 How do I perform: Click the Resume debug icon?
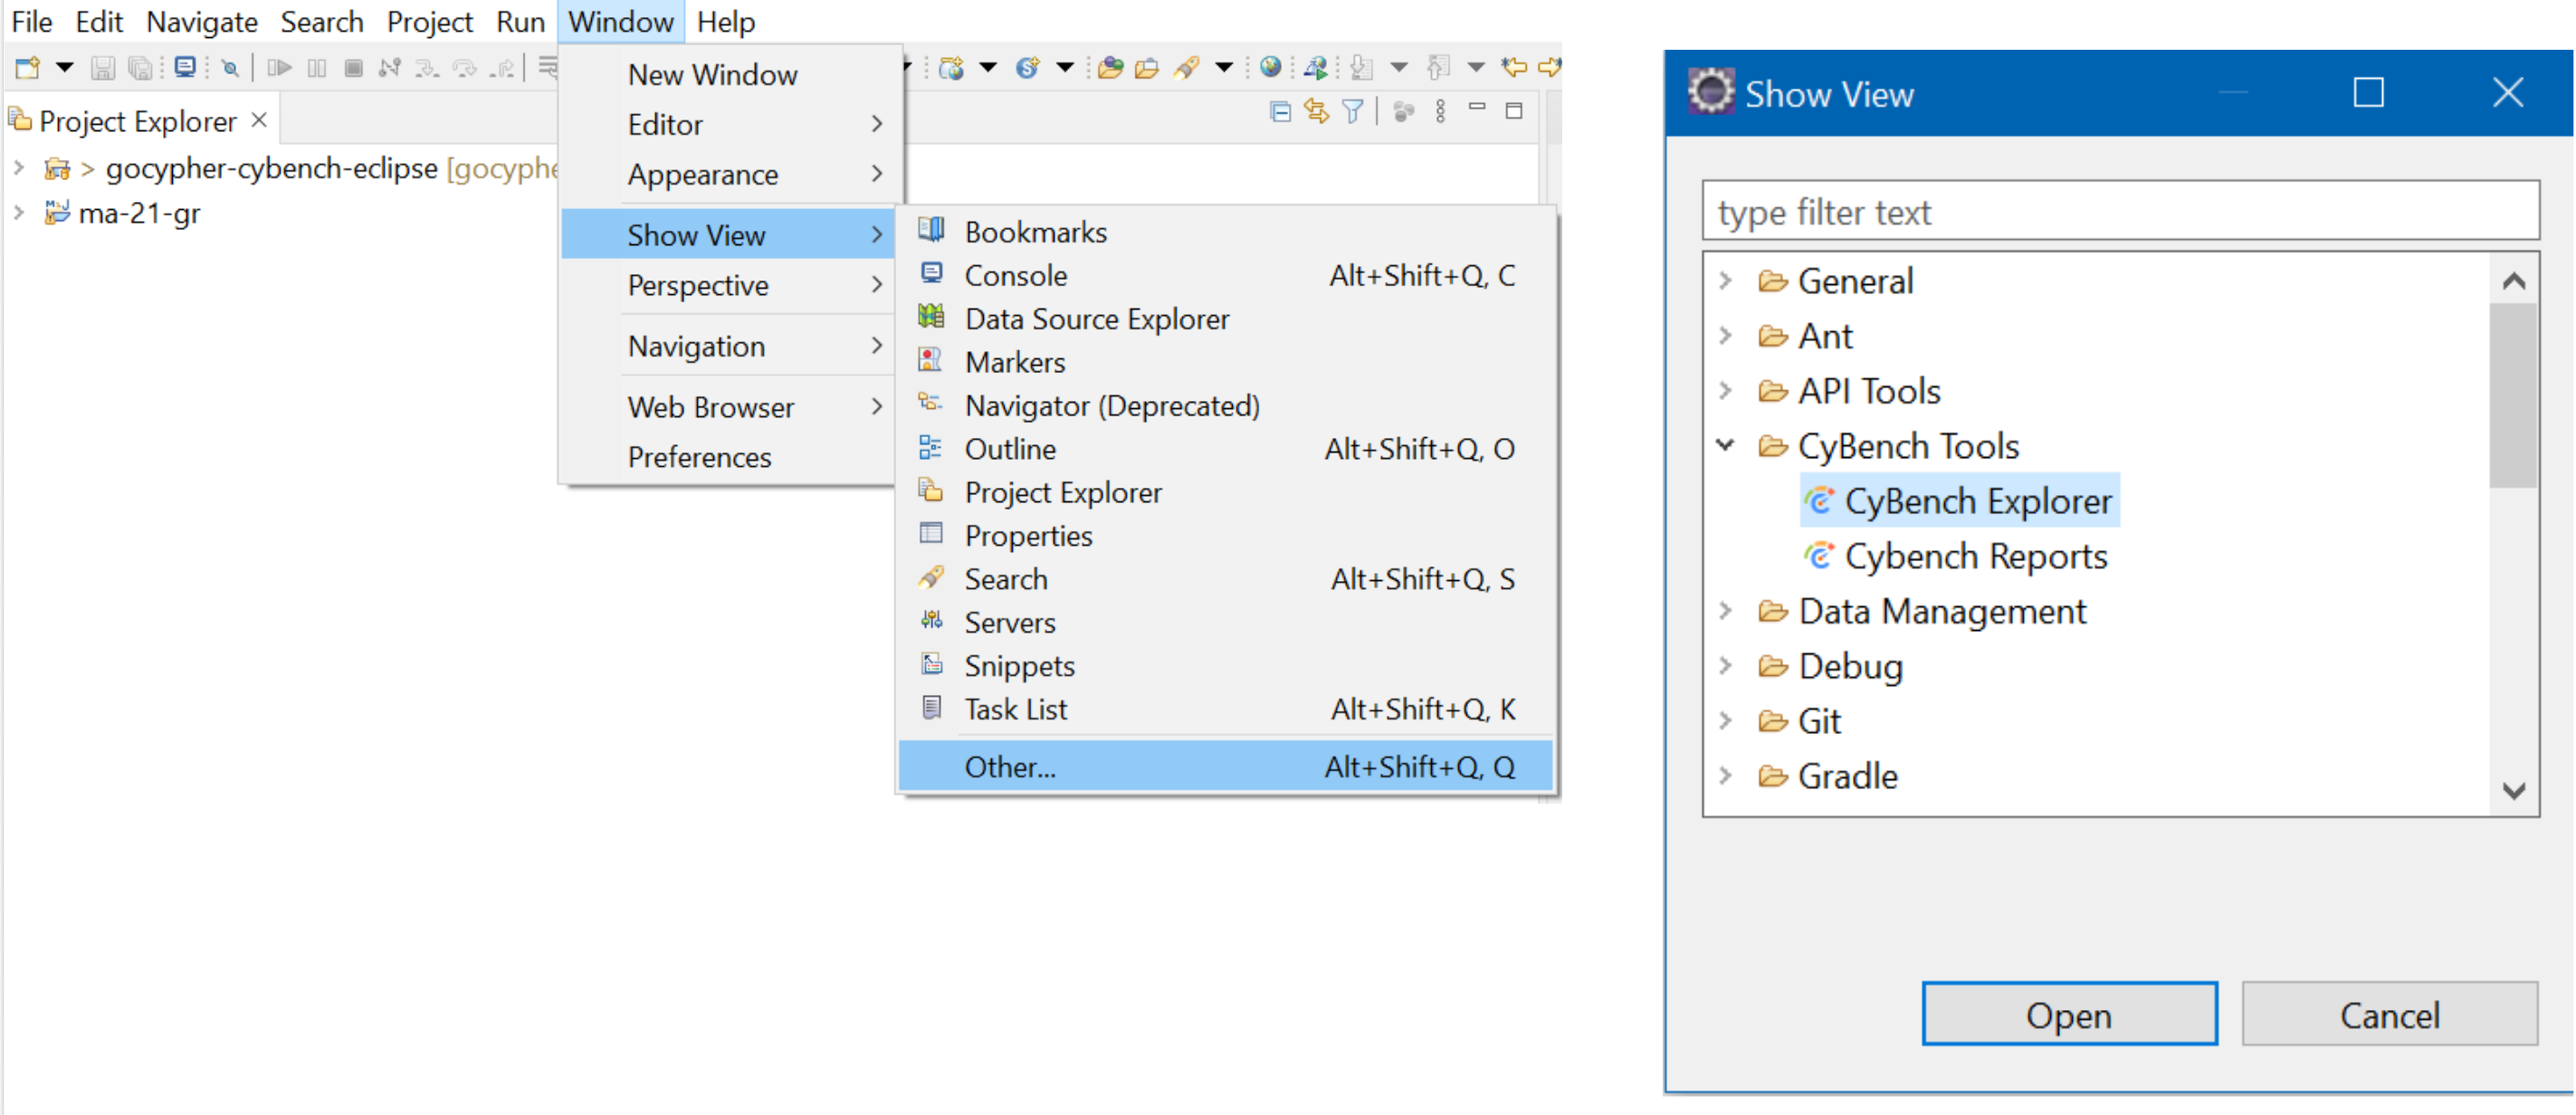coord(279,68)
